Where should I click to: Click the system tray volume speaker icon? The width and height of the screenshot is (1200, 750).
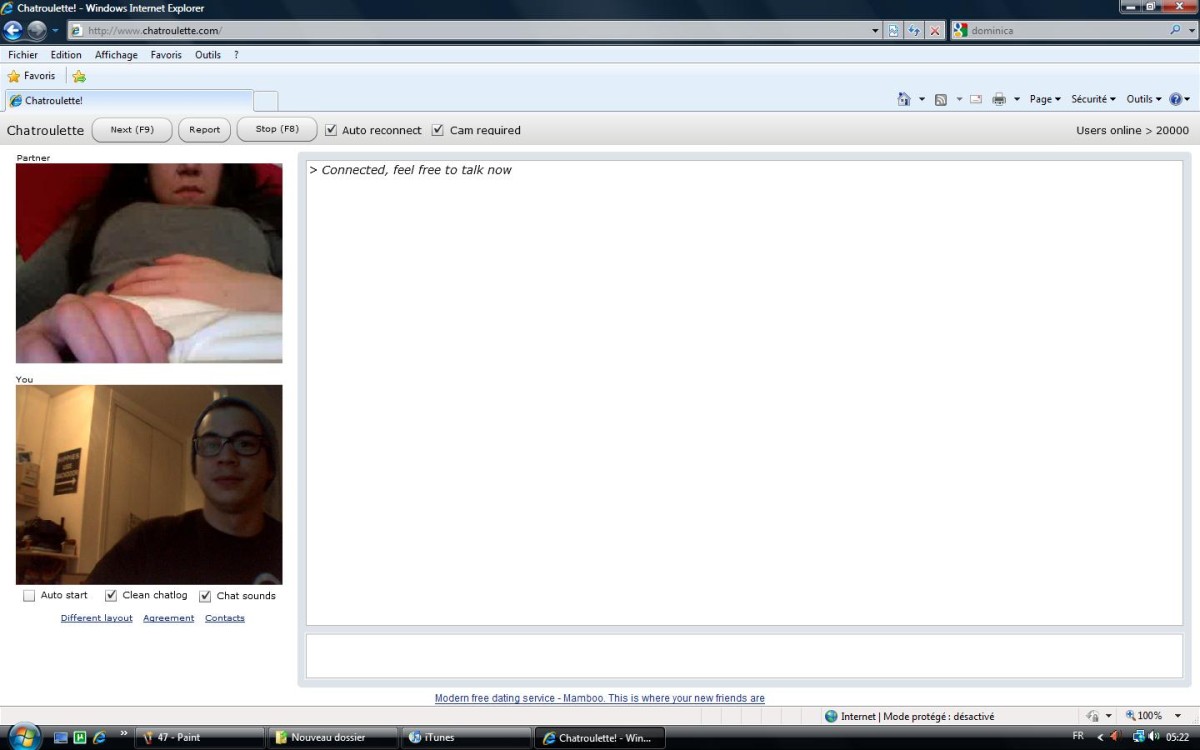(x=1154, y=737)
